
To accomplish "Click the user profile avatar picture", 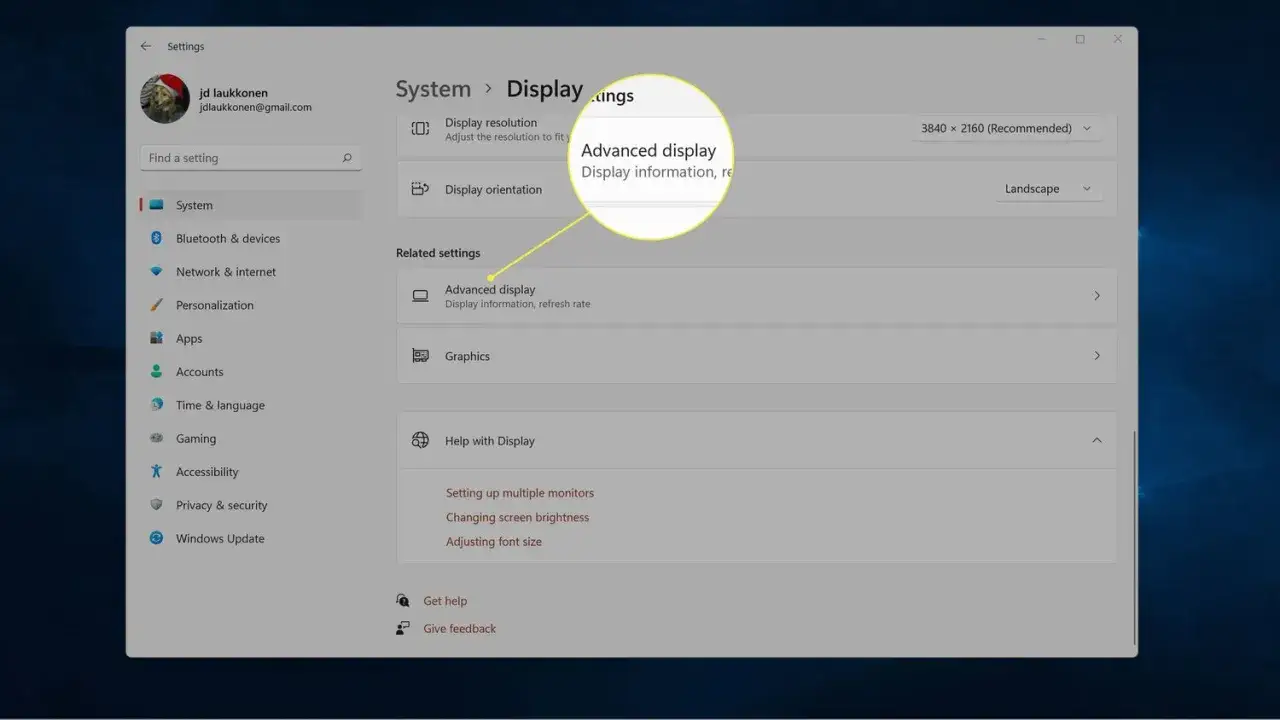I will pyautogui.click(x=165, y=99).
